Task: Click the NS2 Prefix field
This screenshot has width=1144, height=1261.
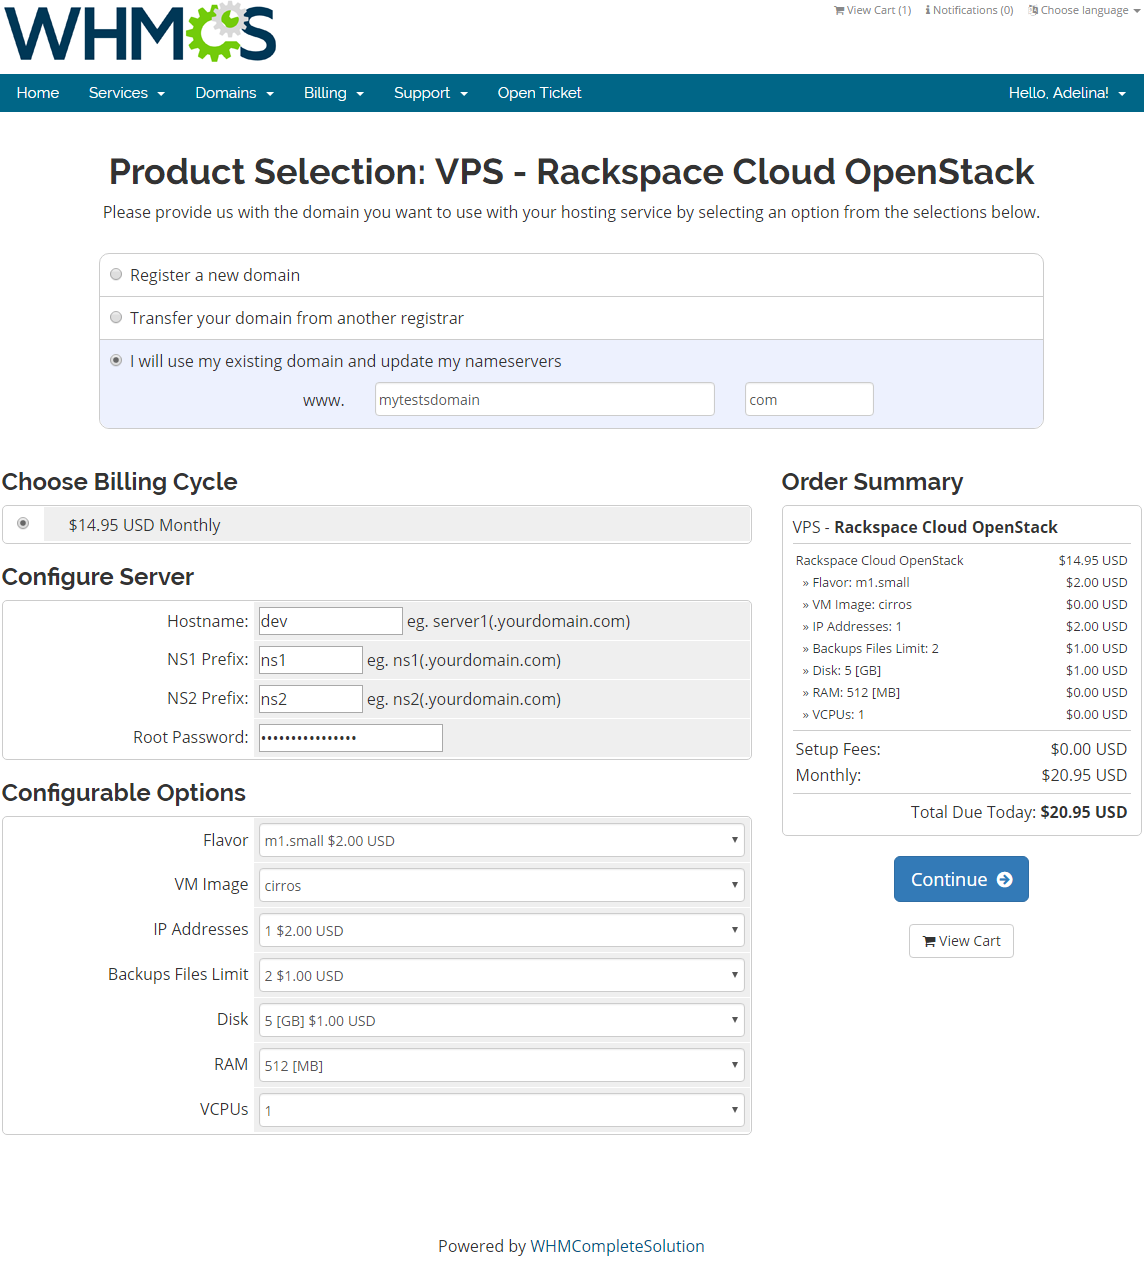Action: click(310, 699)
